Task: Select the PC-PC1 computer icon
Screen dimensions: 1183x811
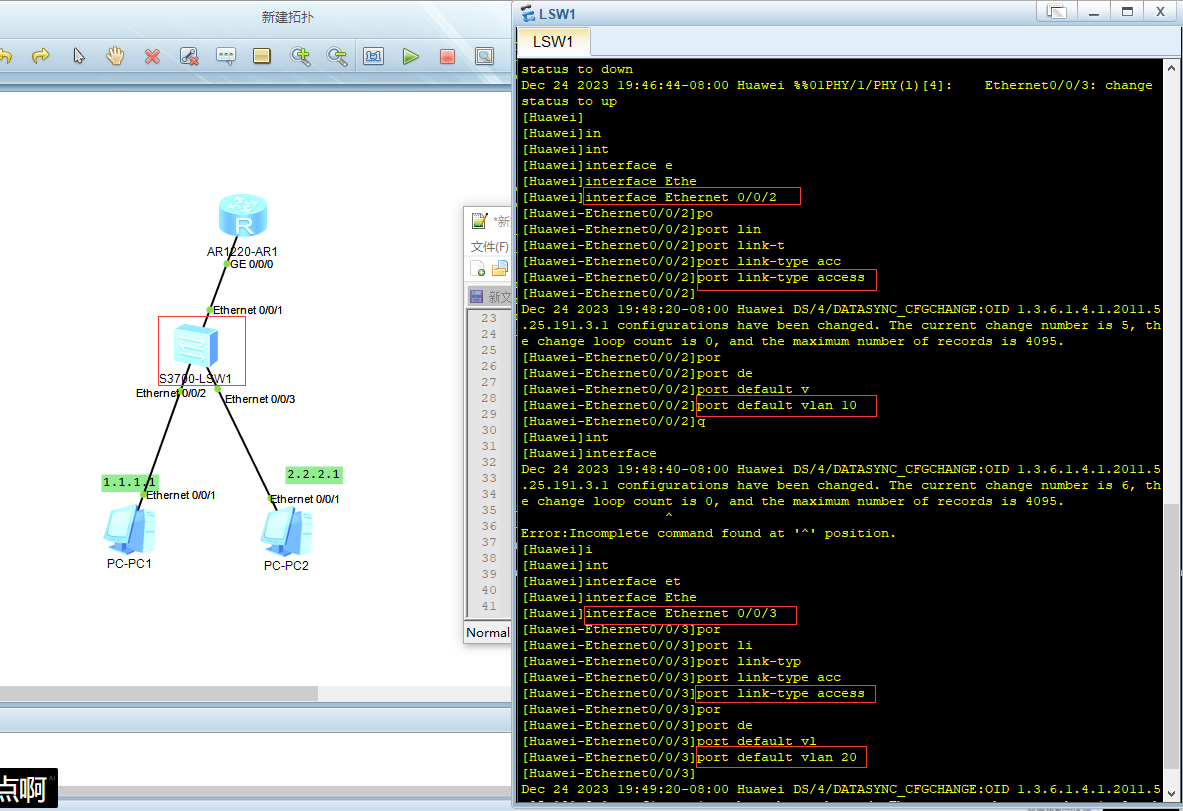Action: 130,530
